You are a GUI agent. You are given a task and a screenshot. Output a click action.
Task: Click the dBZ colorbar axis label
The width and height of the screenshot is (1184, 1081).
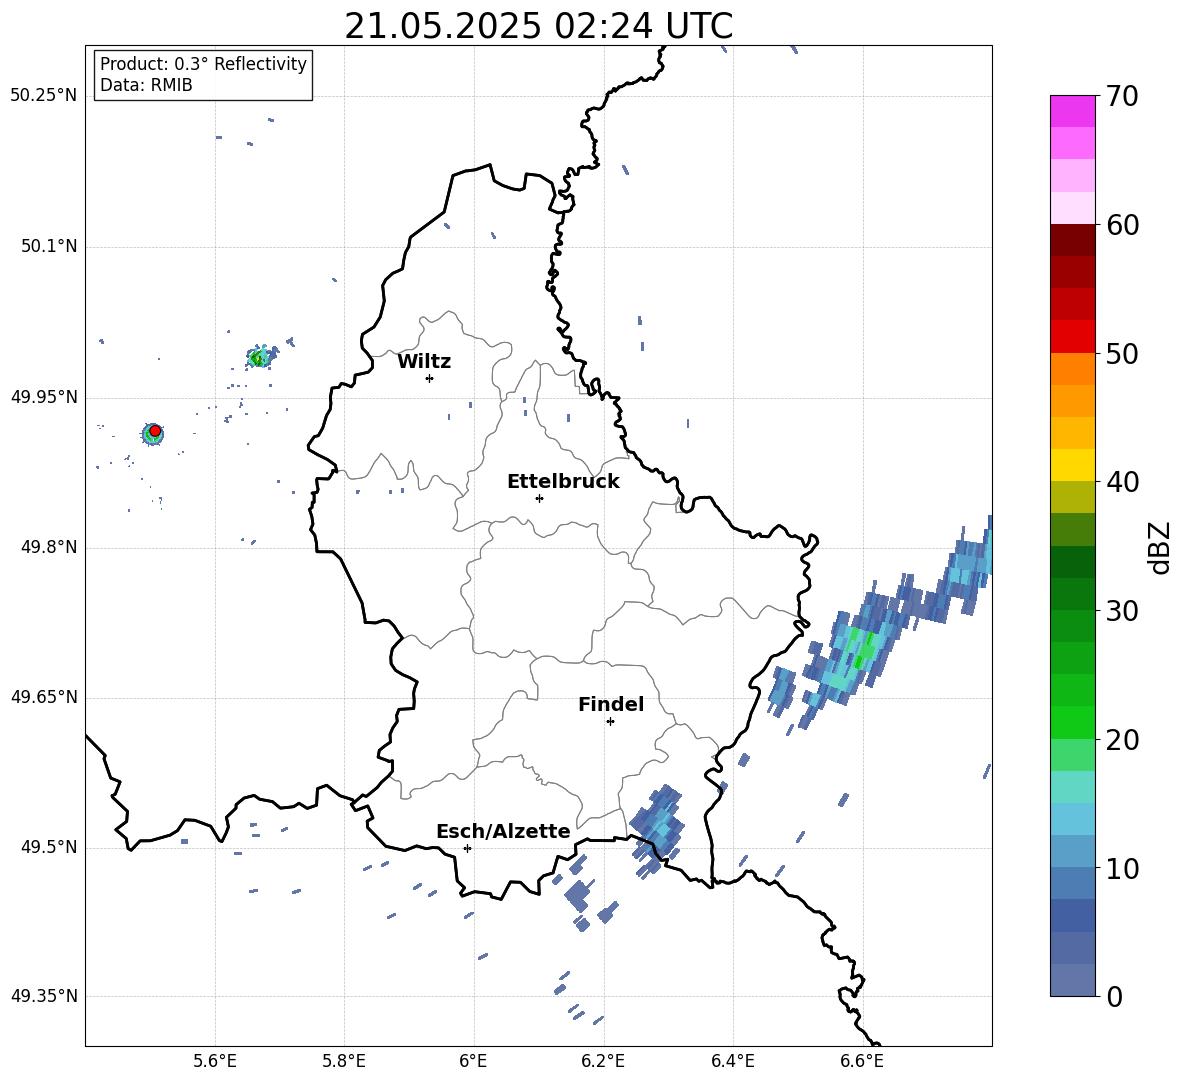(x=1161, y=547)
